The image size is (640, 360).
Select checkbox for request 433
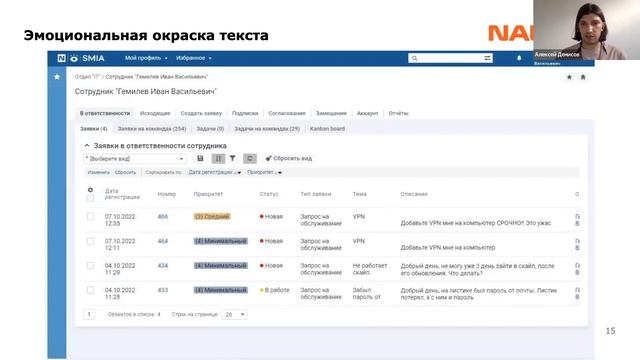[x=90, y=290]
